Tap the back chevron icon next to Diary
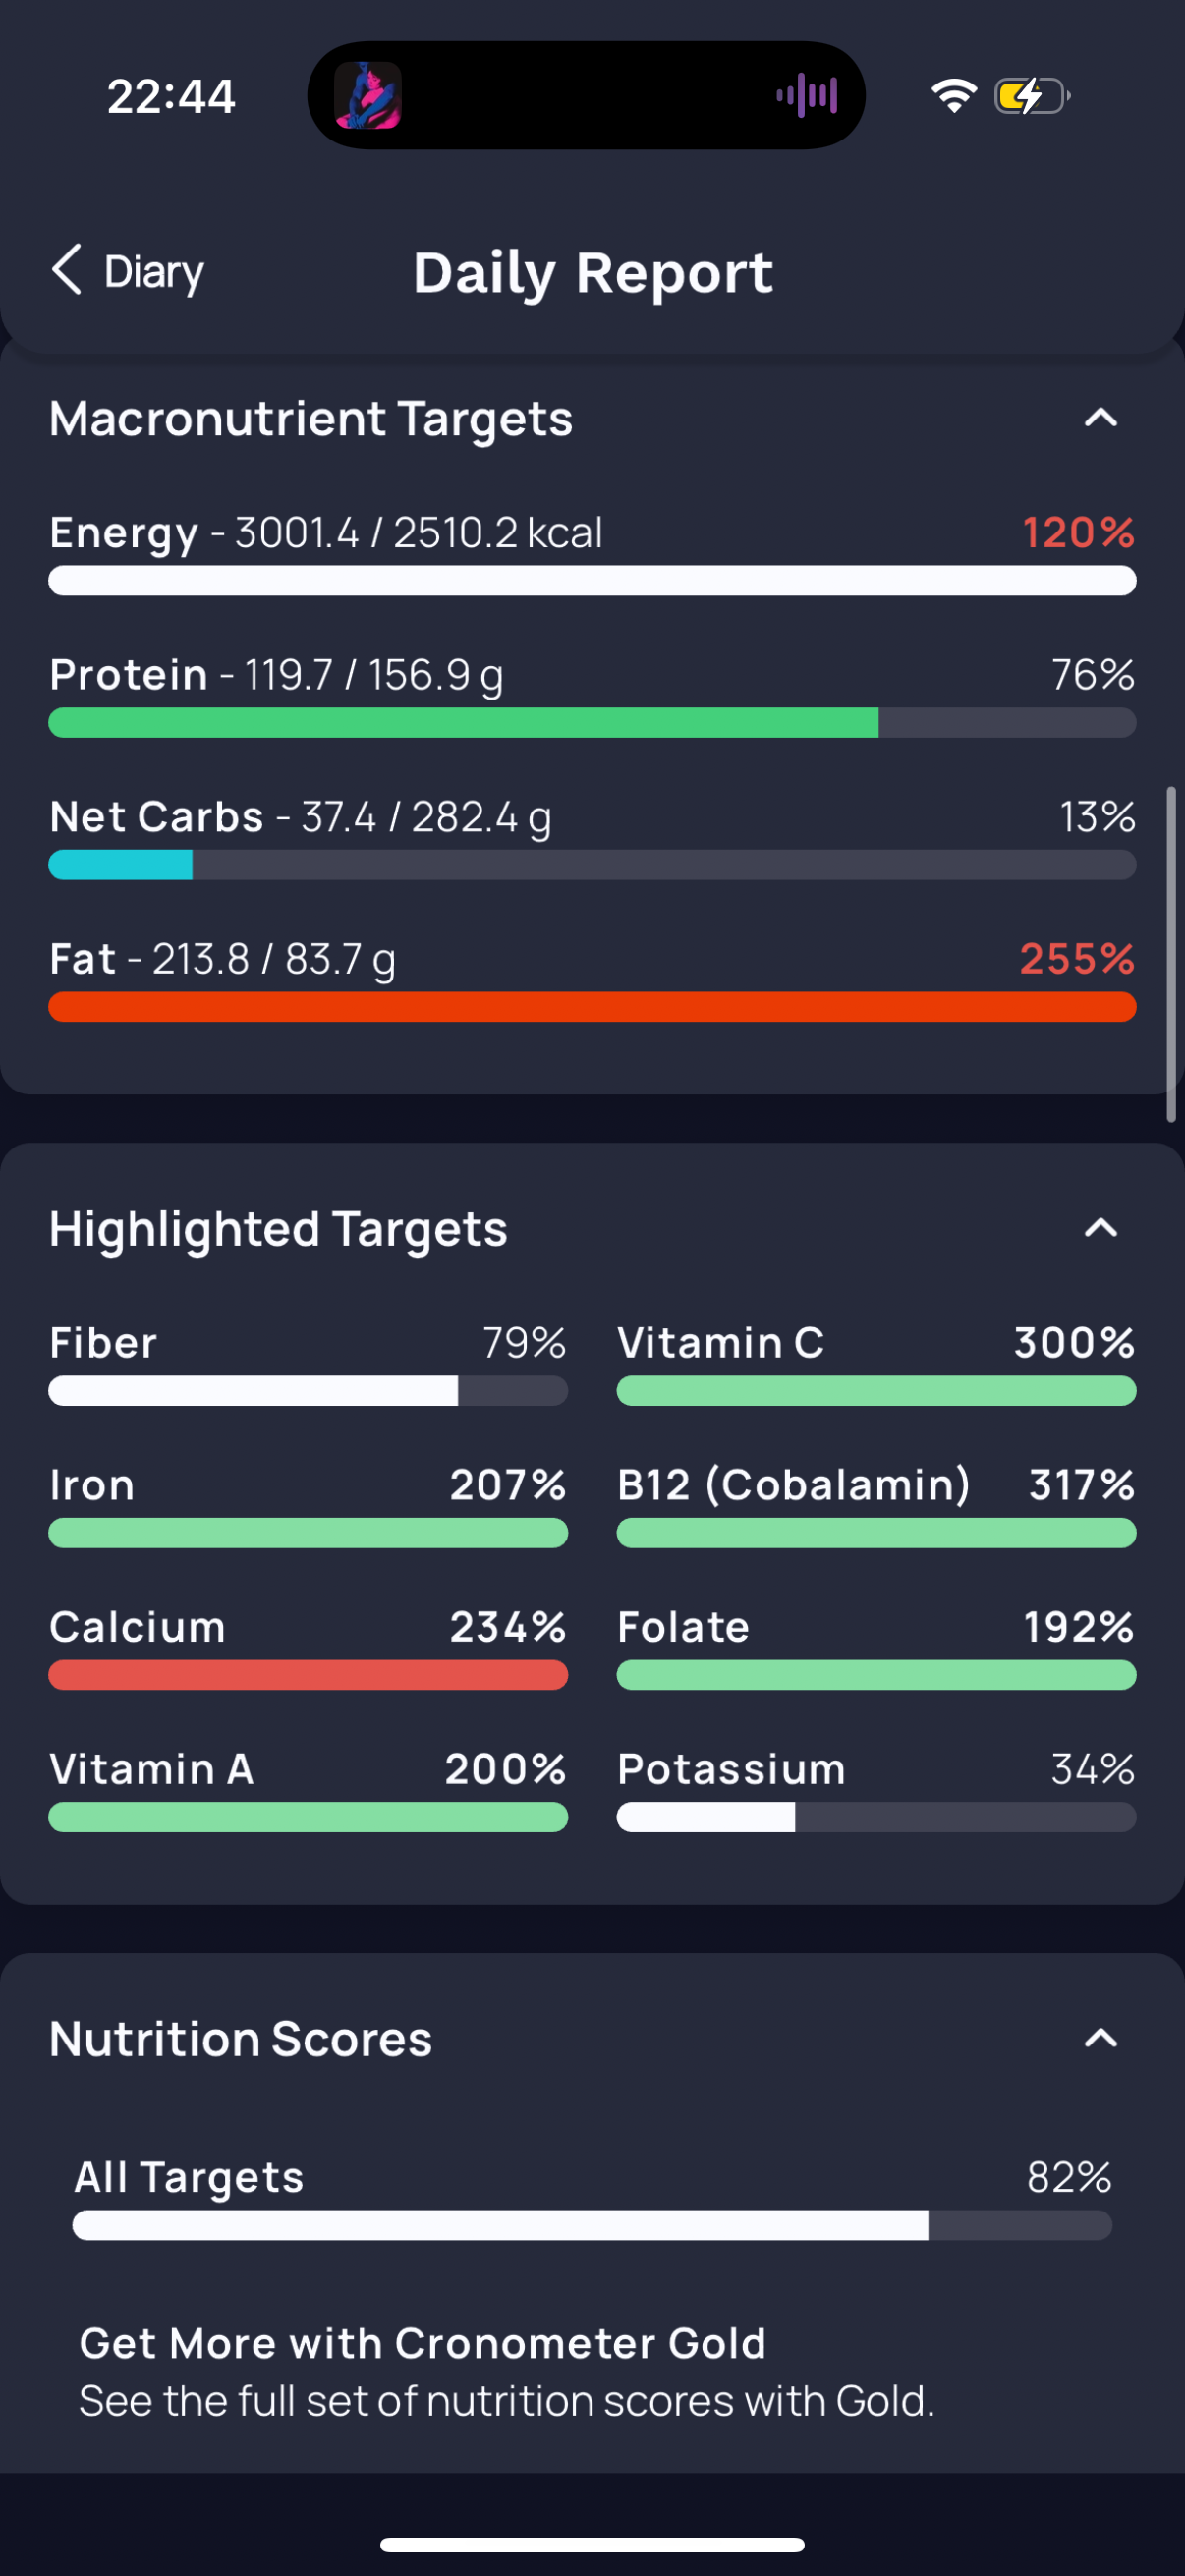Image resolution: width=1185 pixels, height=2576 pixels. point(67,270)
